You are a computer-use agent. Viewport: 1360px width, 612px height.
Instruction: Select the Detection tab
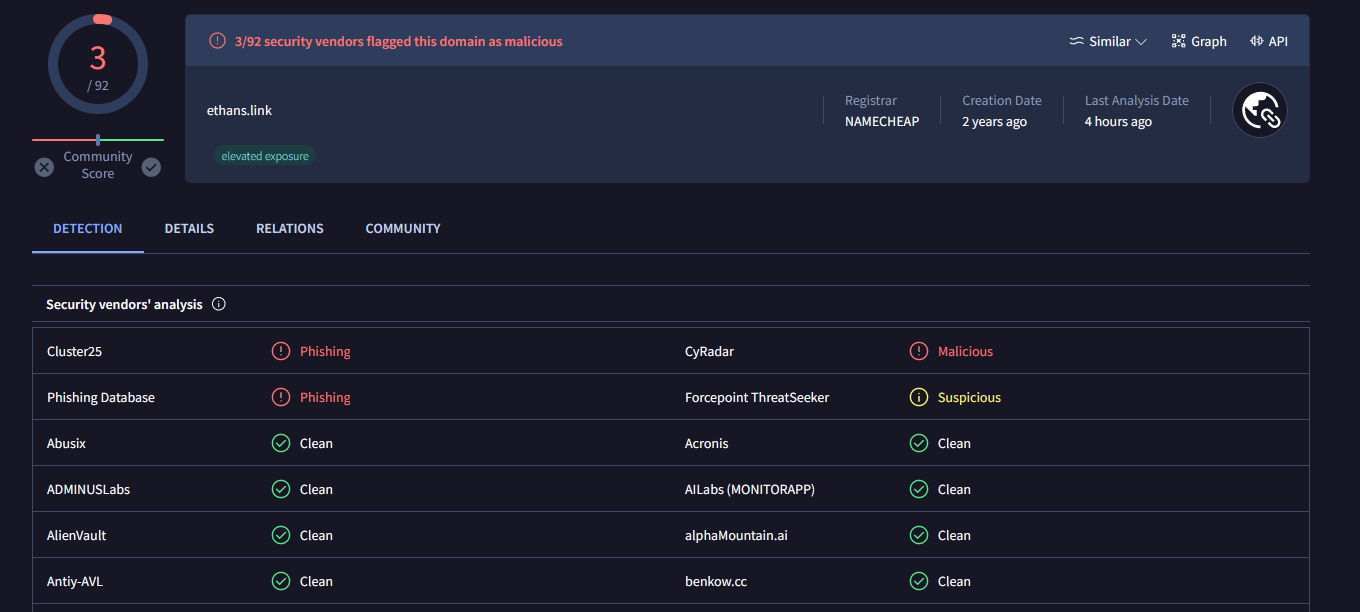(x=88, y=228)
